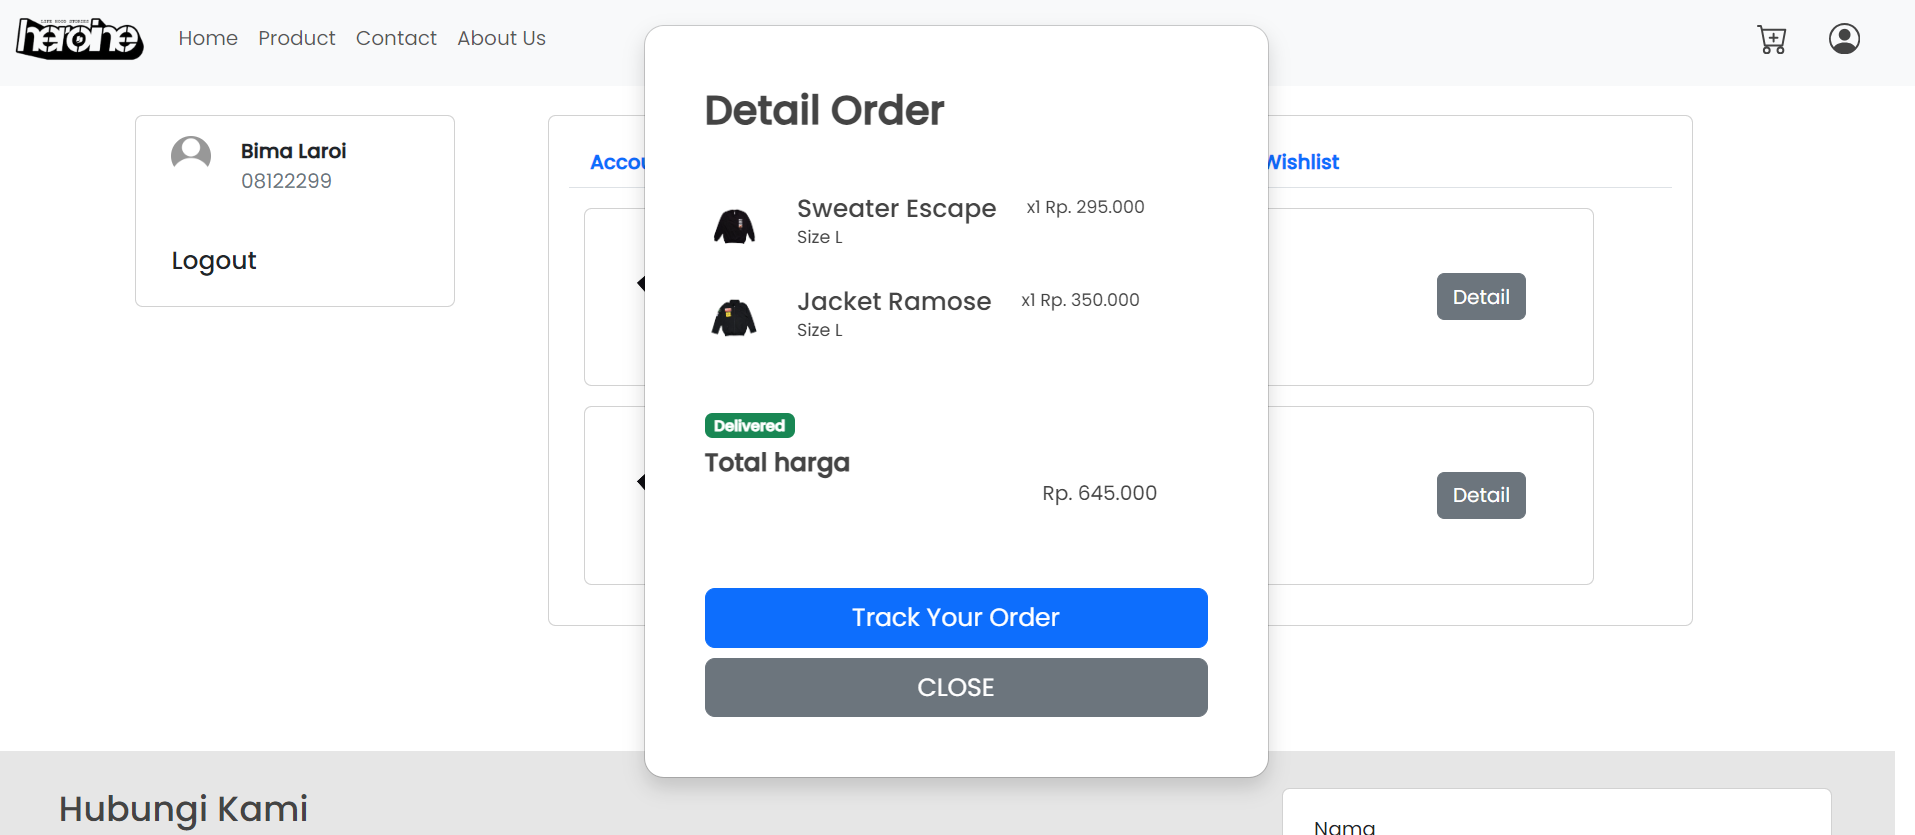Click the Track Your Order button
Viewport: 1915px width, 835px height.
pyautogui.click(x=956, y=618)
